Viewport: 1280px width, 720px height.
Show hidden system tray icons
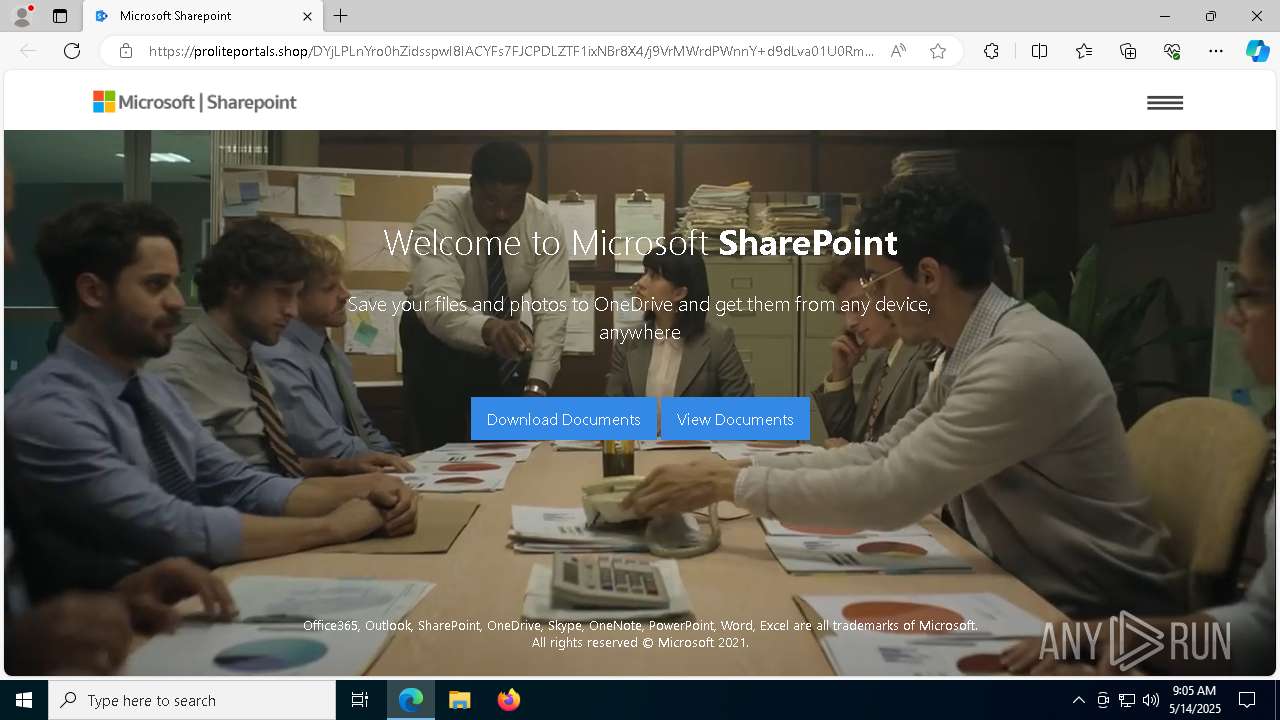[1078, 700]
